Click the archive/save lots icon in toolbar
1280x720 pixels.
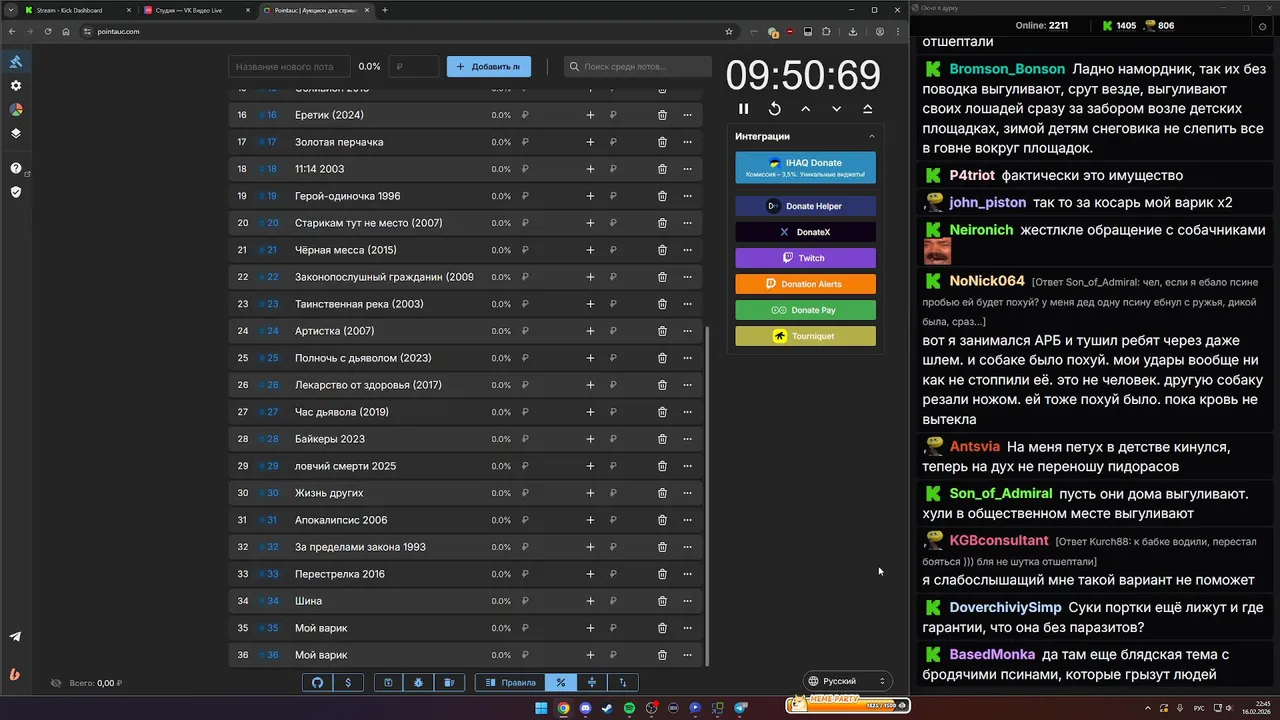click(x=388, y=682)
